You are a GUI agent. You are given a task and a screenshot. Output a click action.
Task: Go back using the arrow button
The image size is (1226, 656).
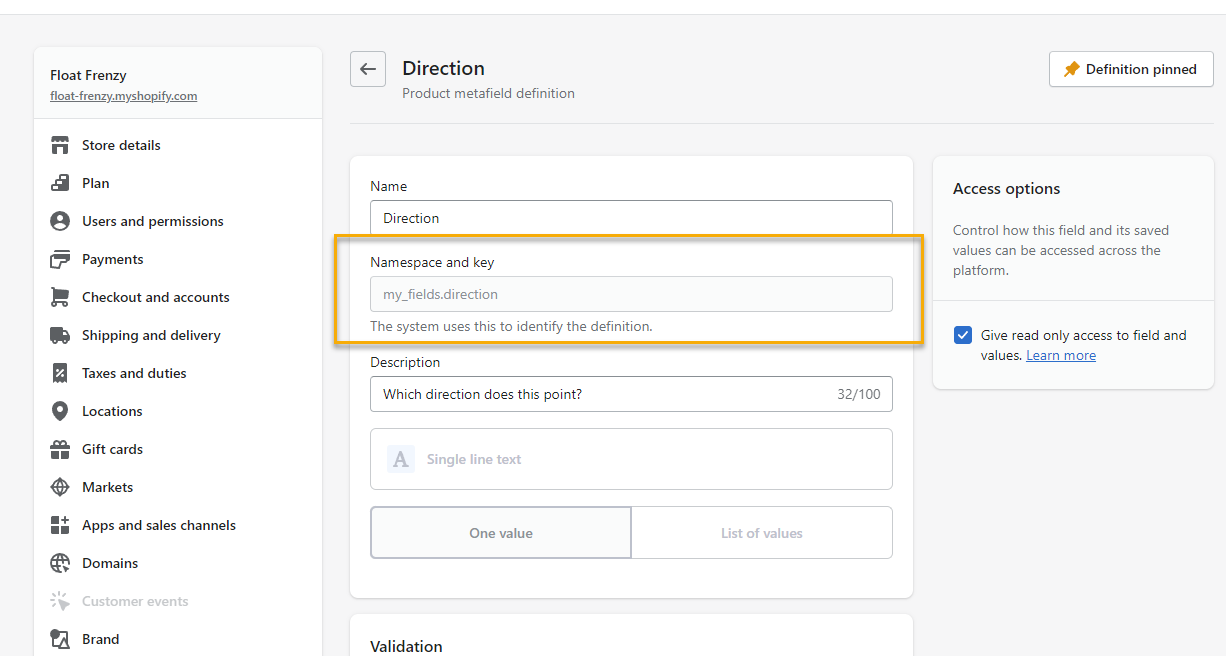pos(368,69)
